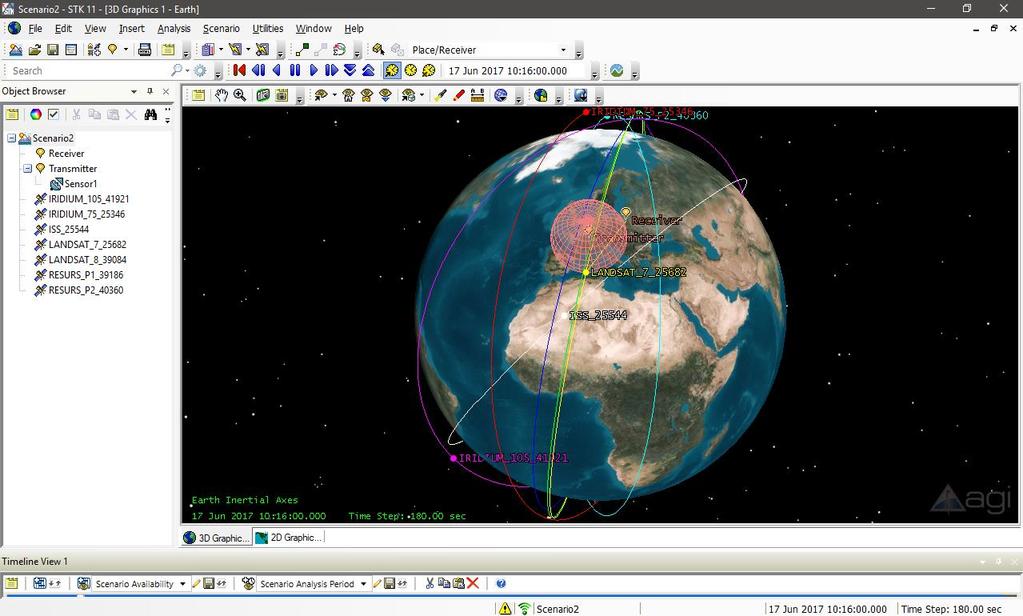
Task: Open the new scenario icon in main toolbar
Action: coord(16,50)
